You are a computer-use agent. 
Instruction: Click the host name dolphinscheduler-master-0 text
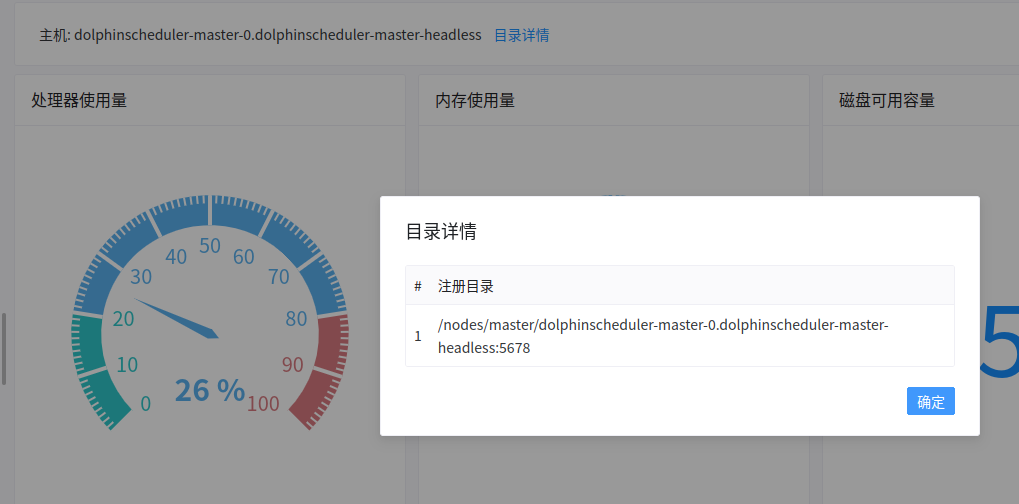(x=277, y=35)
